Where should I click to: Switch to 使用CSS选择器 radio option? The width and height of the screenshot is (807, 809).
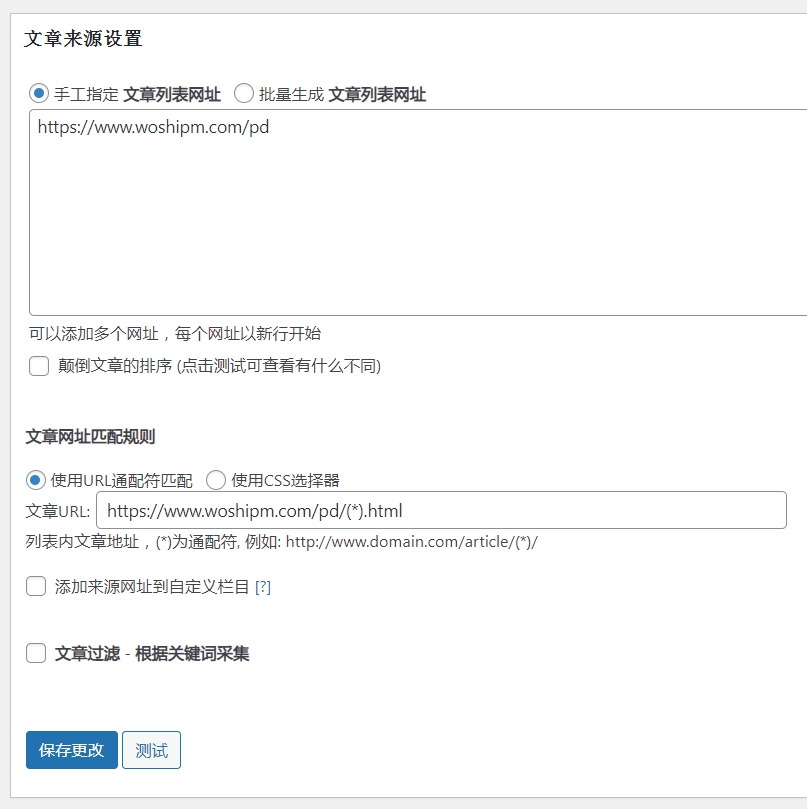coord(216,480)
